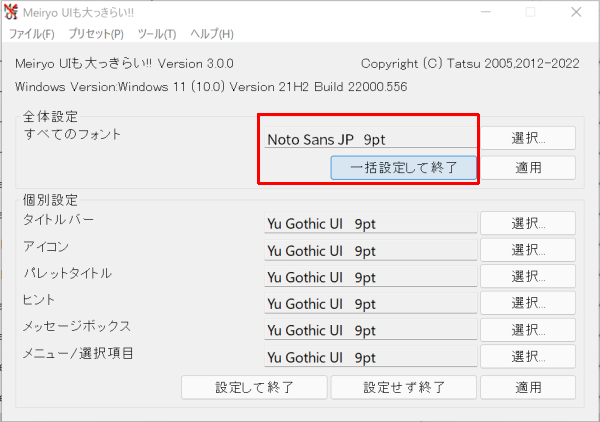Screen dimensions: 600x422
Task: Open the ツール(T) menu
Action: pos(157,34)
